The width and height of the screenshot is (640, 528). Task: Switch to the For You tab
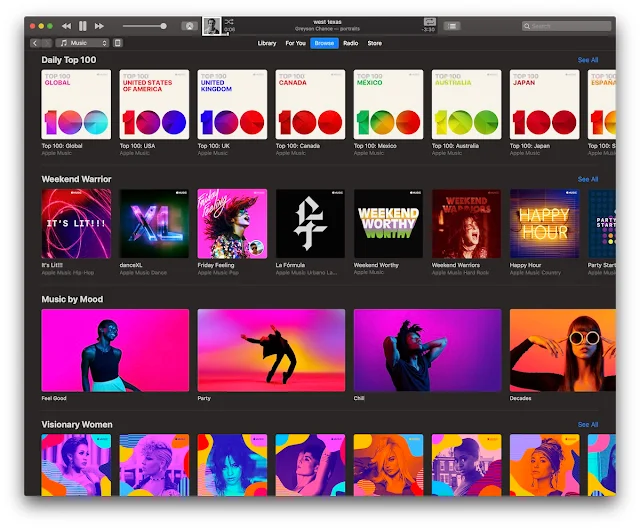click(296, 43)
